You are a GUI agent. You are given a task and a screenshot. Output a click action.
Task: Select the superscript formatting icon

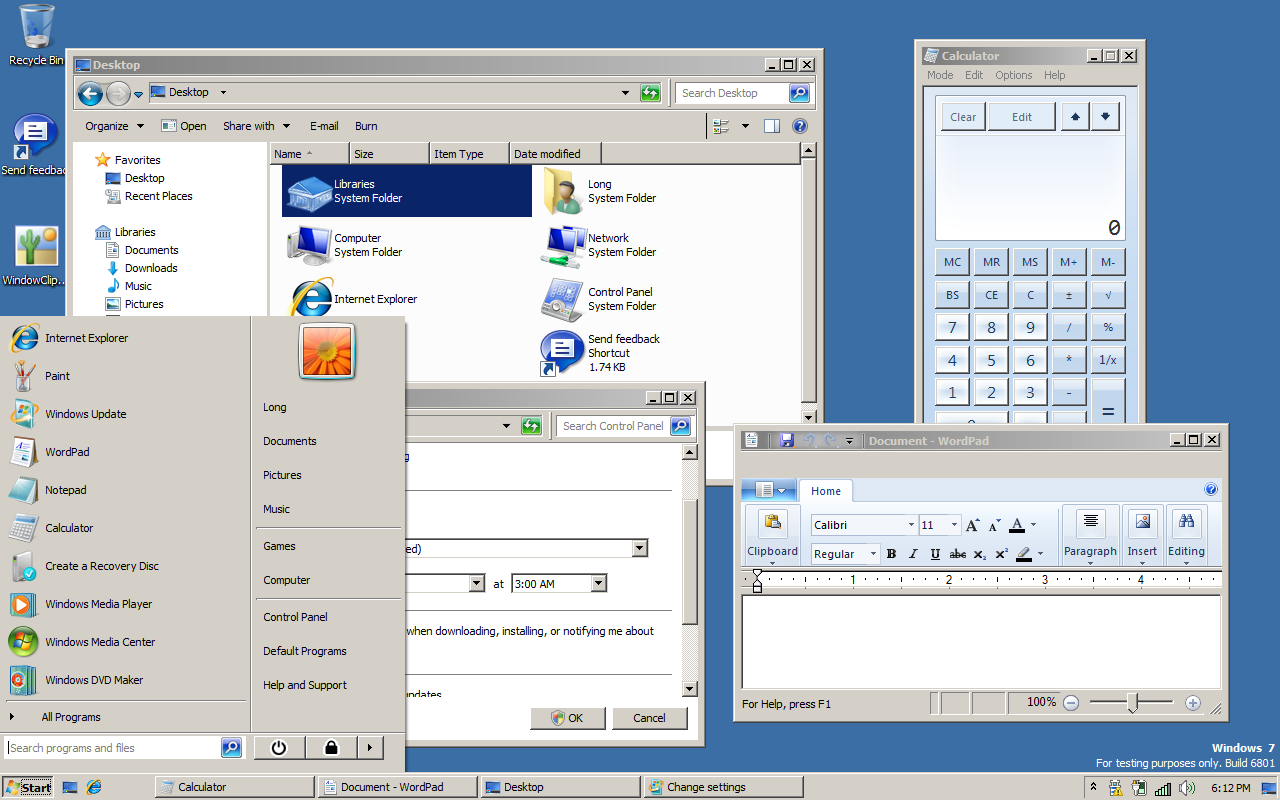1001,553
